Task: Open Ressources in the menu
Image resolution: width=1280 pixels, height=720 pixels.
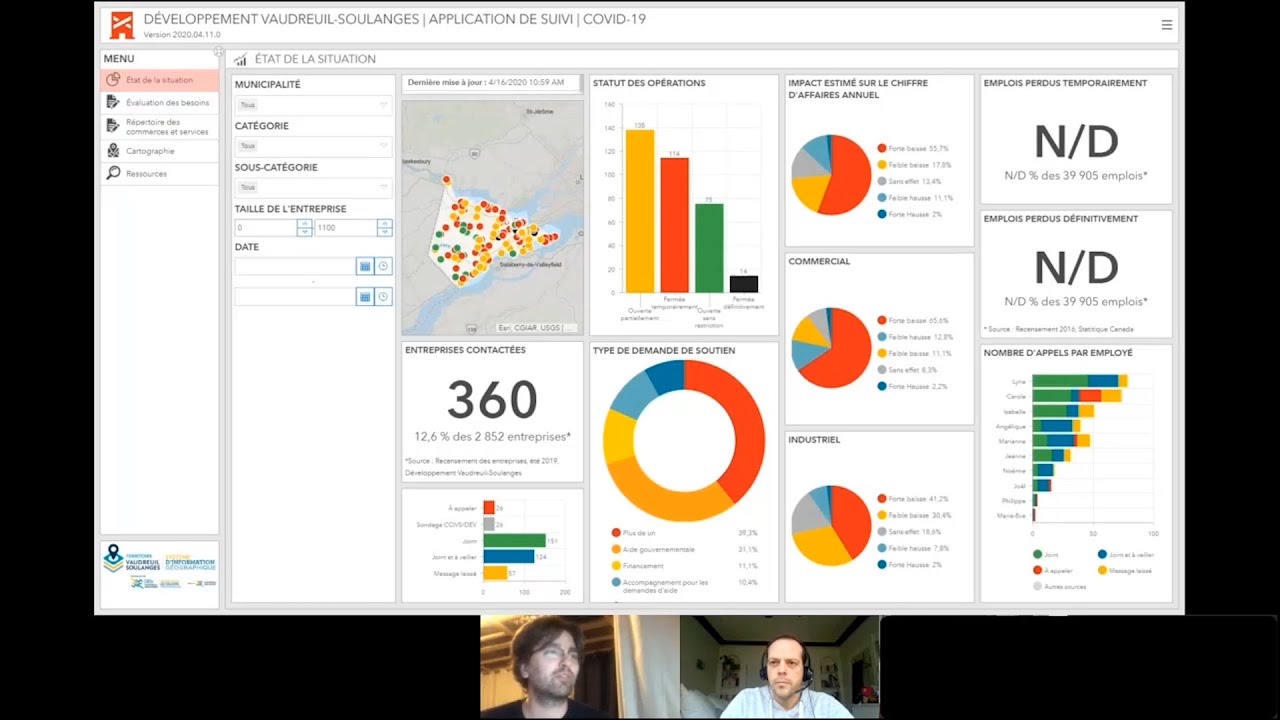Action: [160, 173]
